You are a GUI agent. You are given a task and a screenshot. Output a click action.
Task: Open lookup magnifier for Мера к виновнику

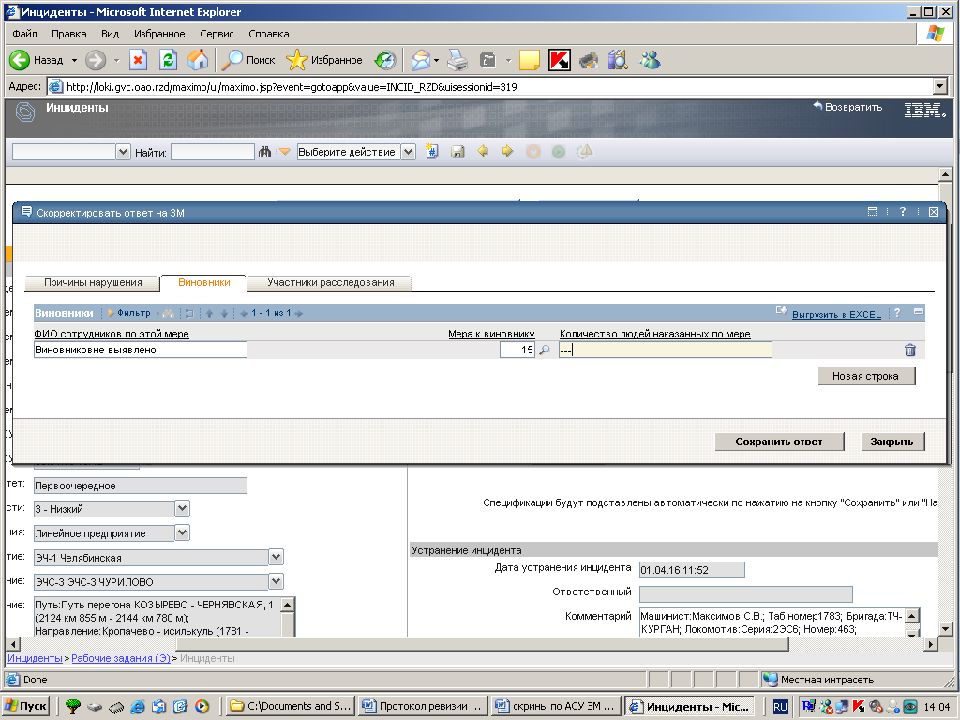click(x=544, y=350)
